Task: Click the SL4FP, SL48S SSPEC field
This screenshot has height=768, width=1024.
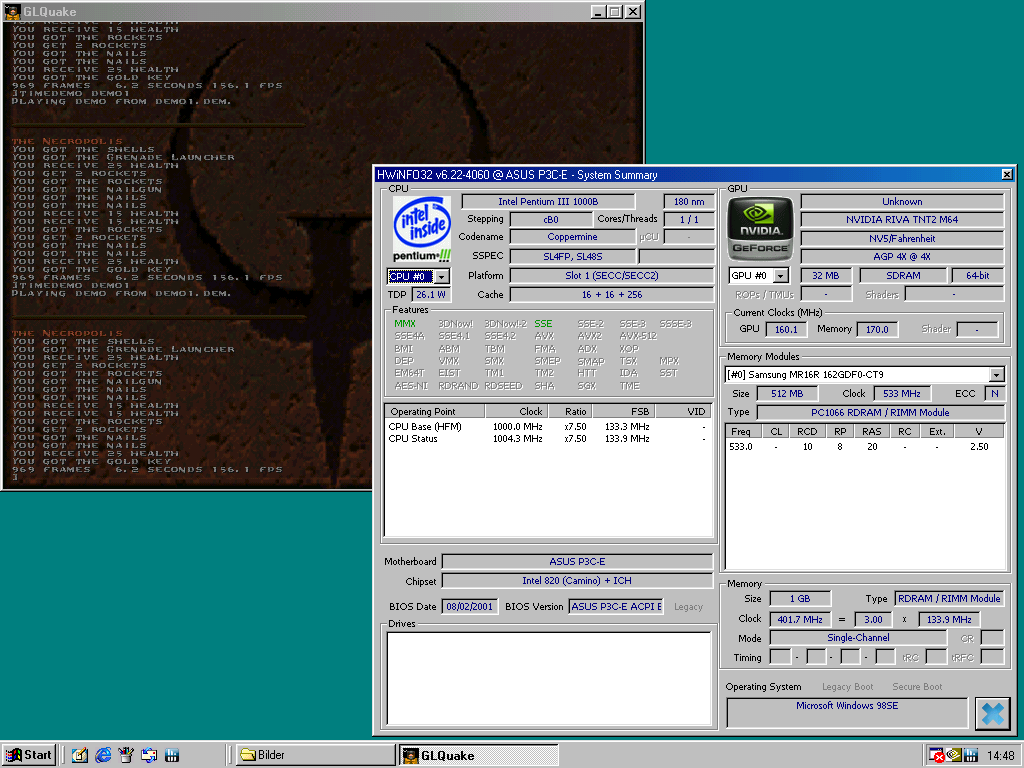Action: pos(572,257)
